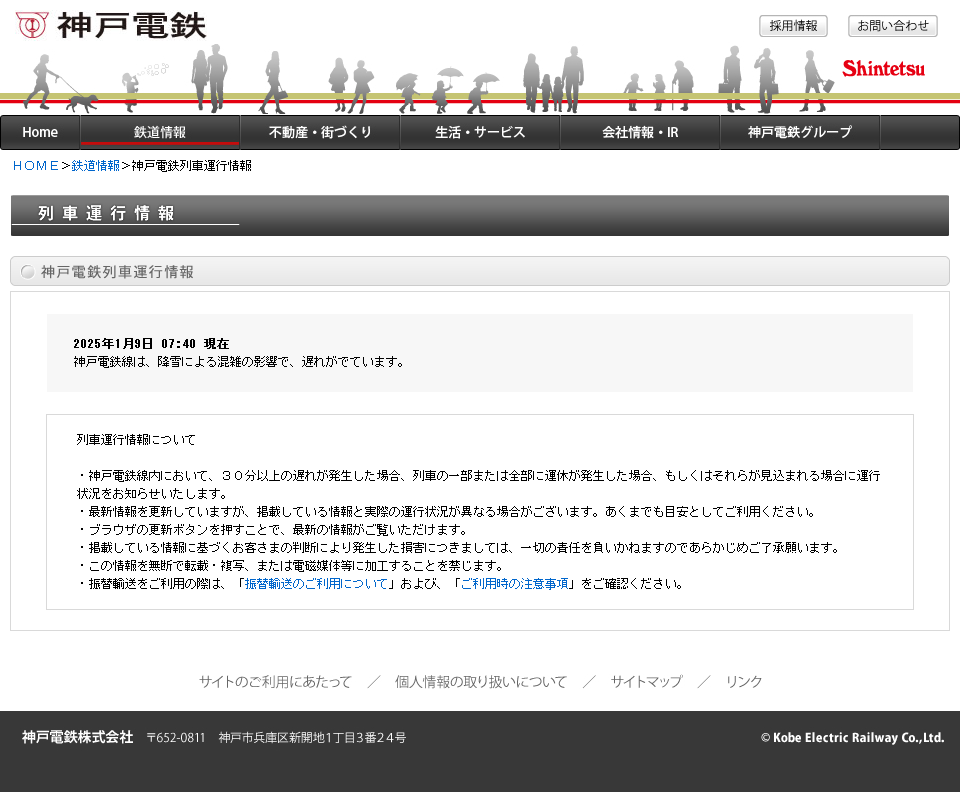Open the ご利用時の注意事項 link
The height and width of the screenshot is (792, 960).
(514, 584)
